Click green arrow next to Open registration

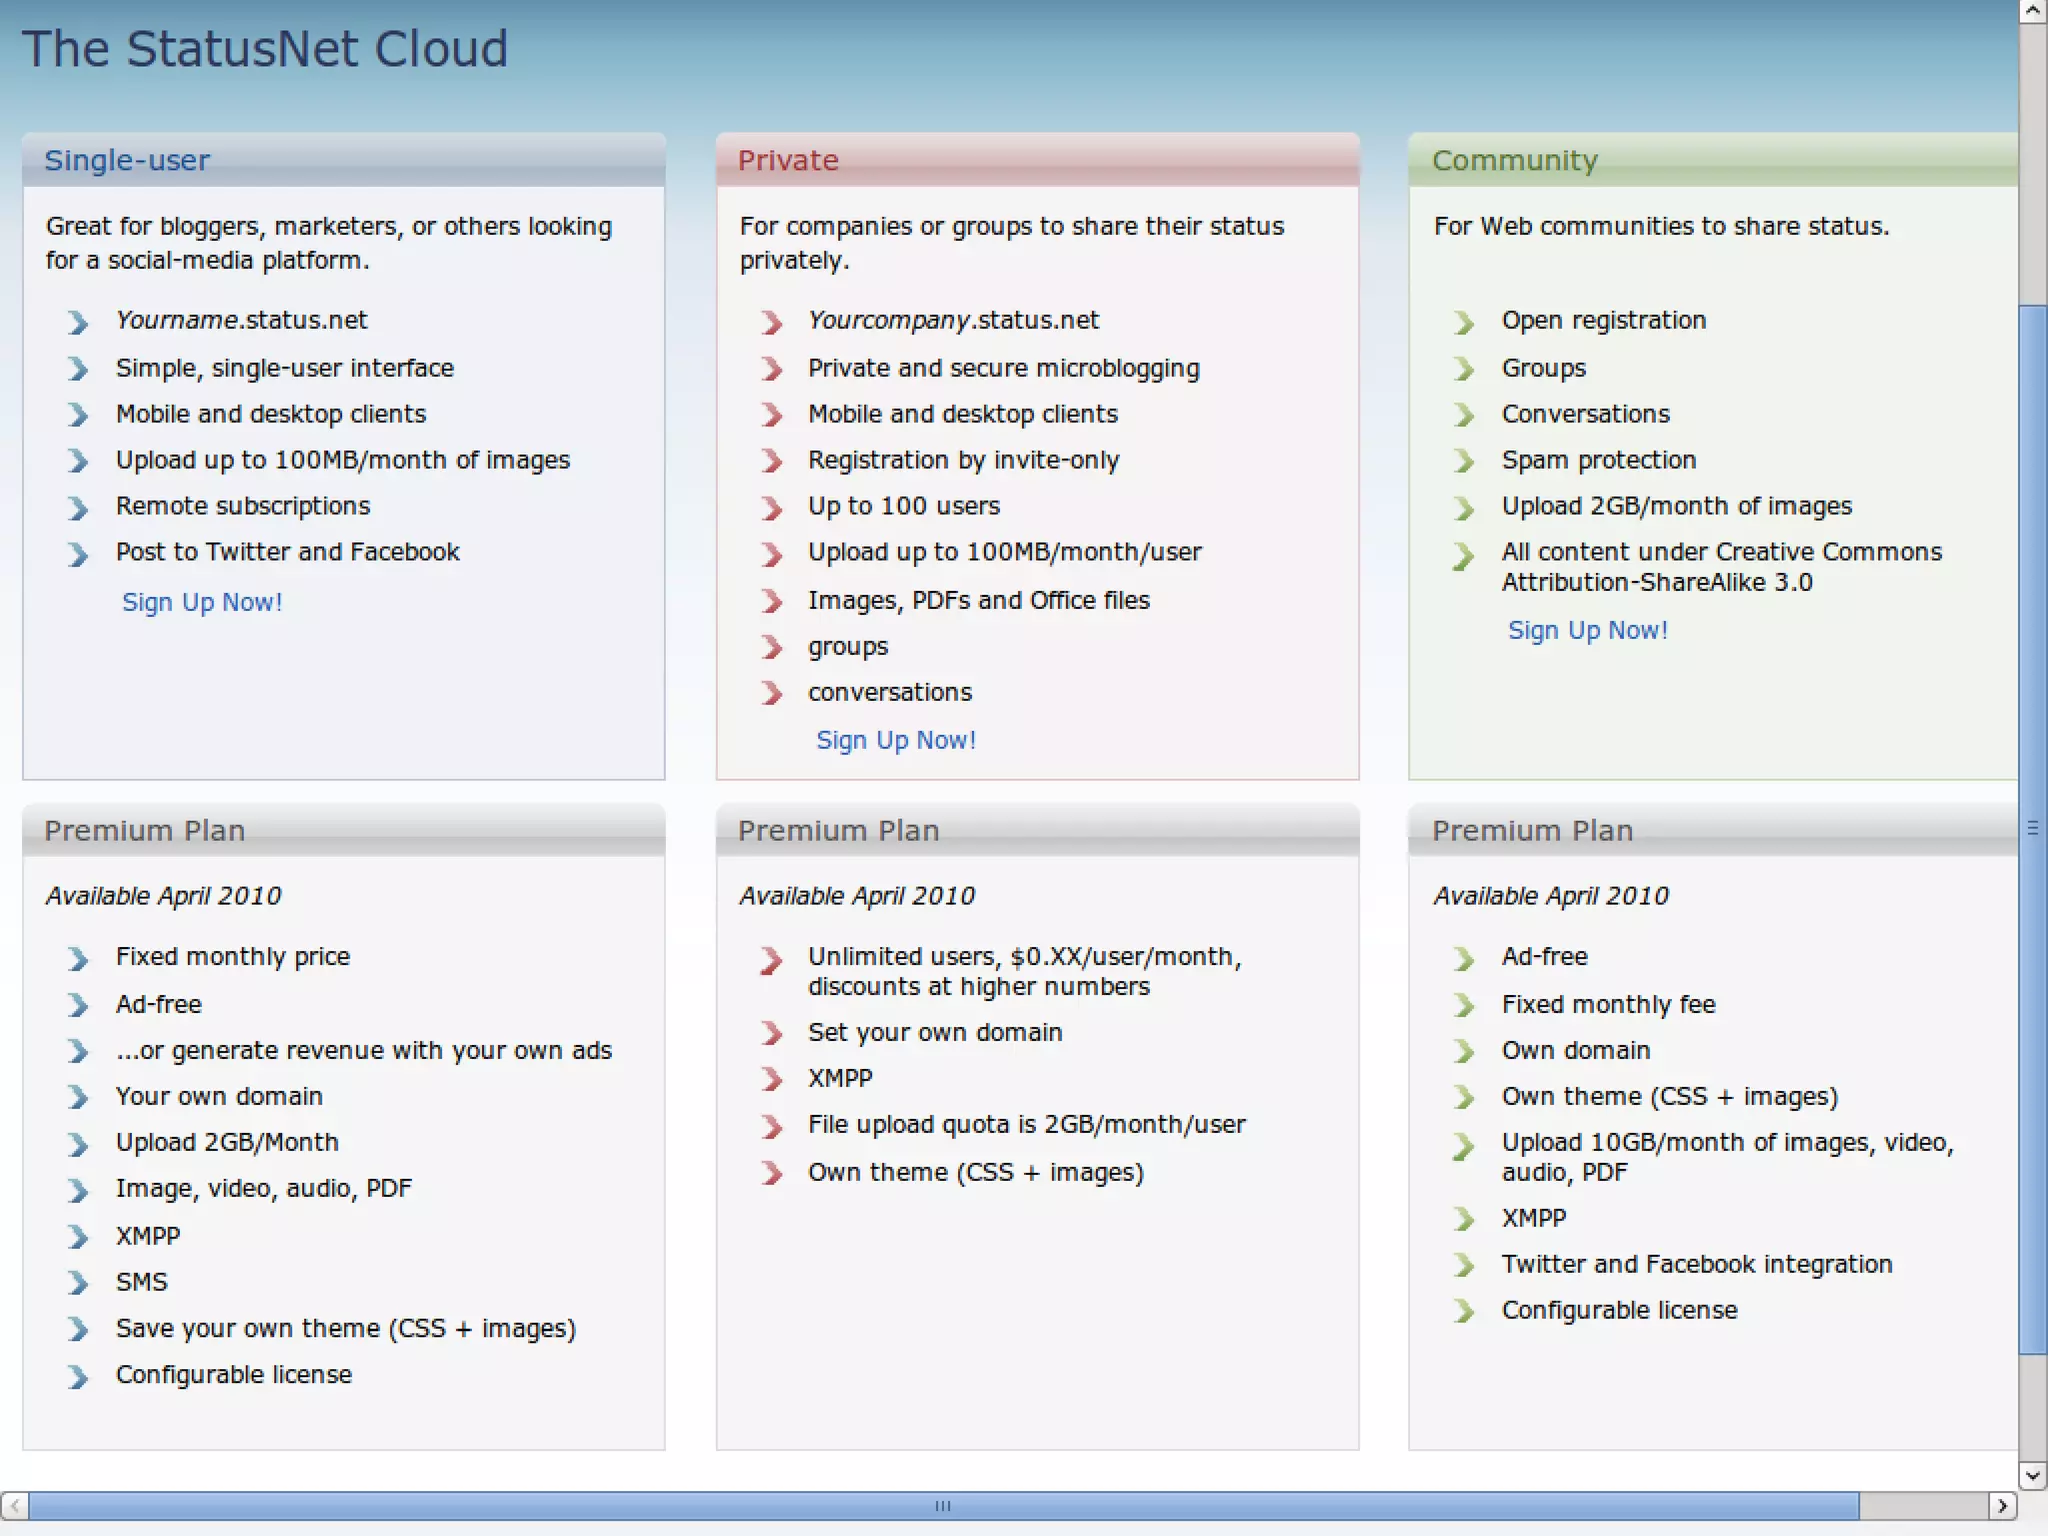coord(1464,322)
